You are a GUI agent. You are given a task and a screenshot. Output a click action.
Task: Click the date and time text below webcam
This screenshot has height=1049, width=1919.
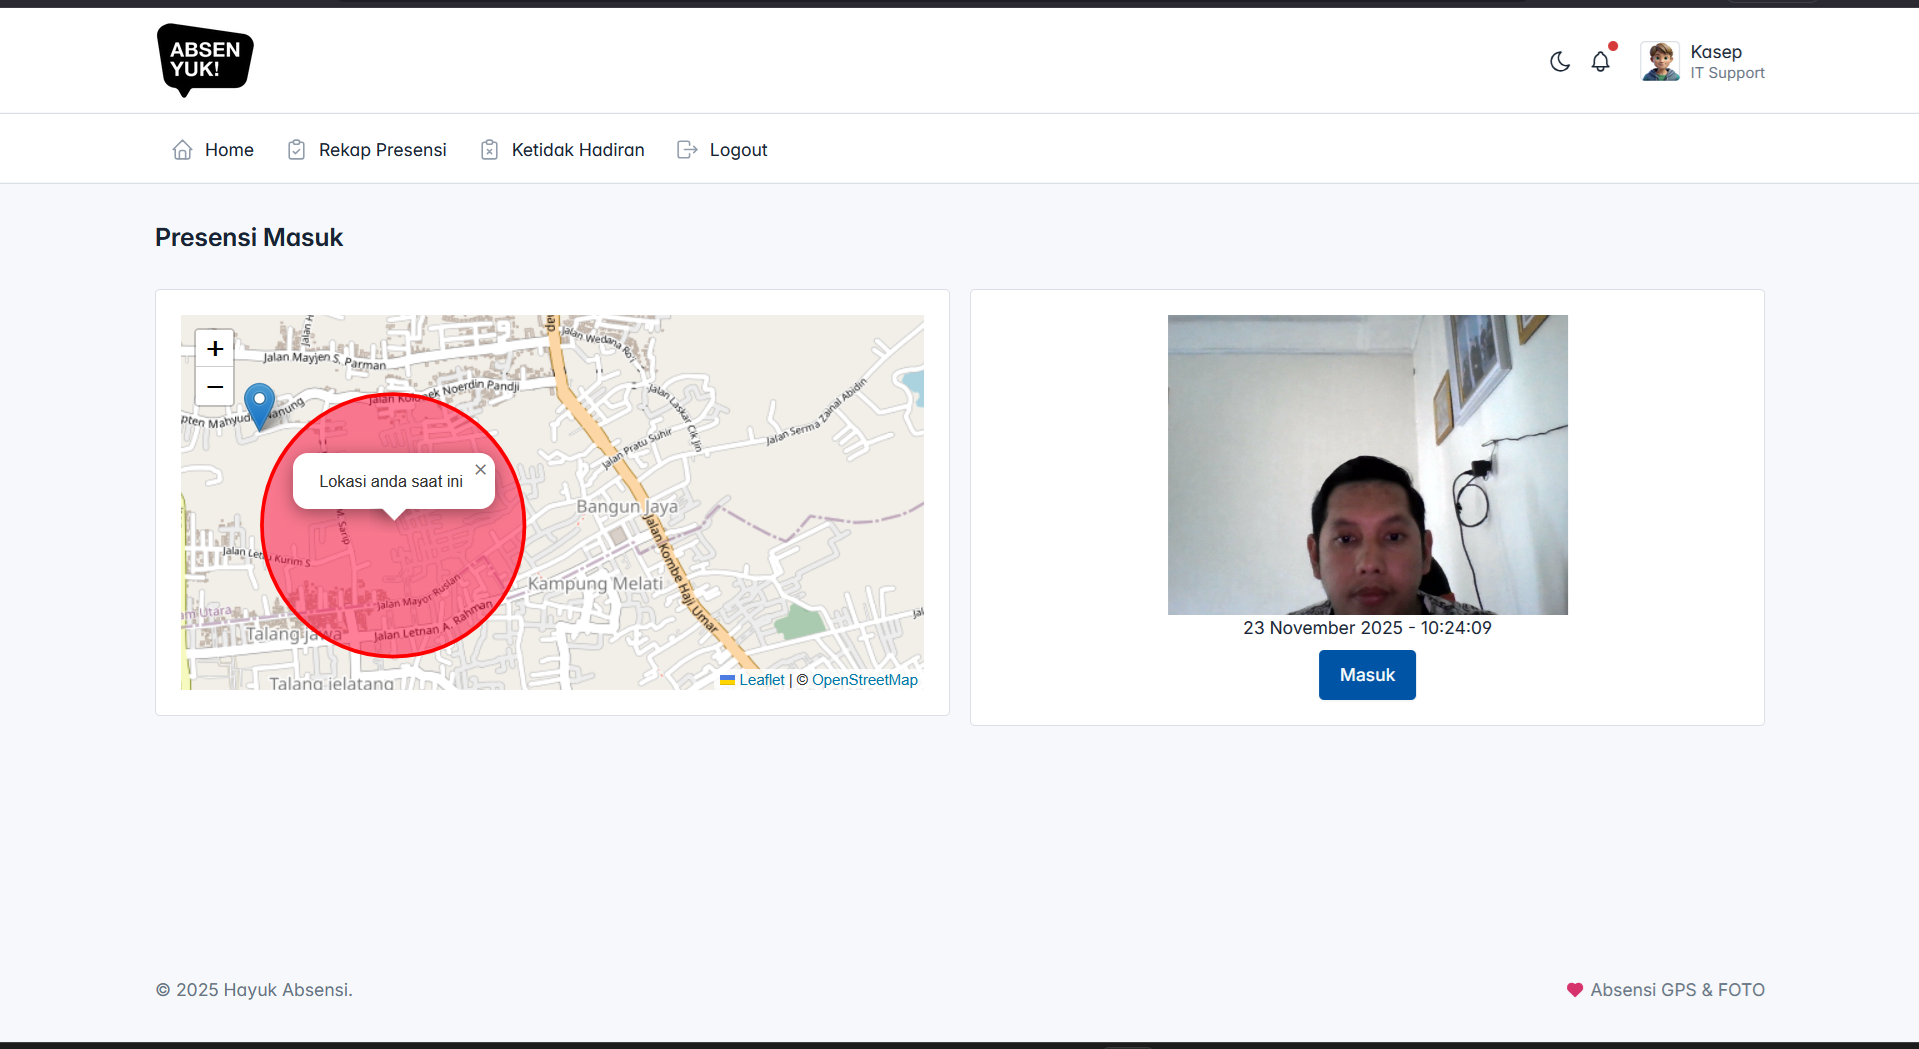pos(1367,628)
